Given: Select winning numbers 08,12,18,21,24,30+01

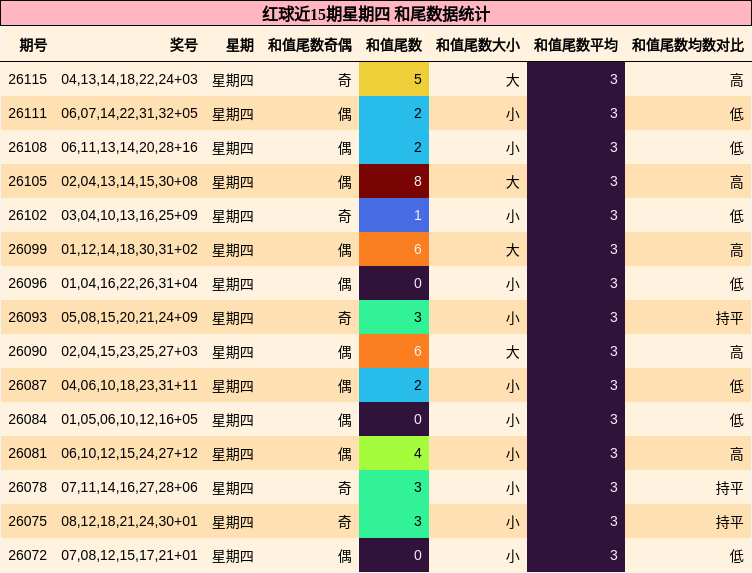Looking at the screenshot, I should pos(129,521).
